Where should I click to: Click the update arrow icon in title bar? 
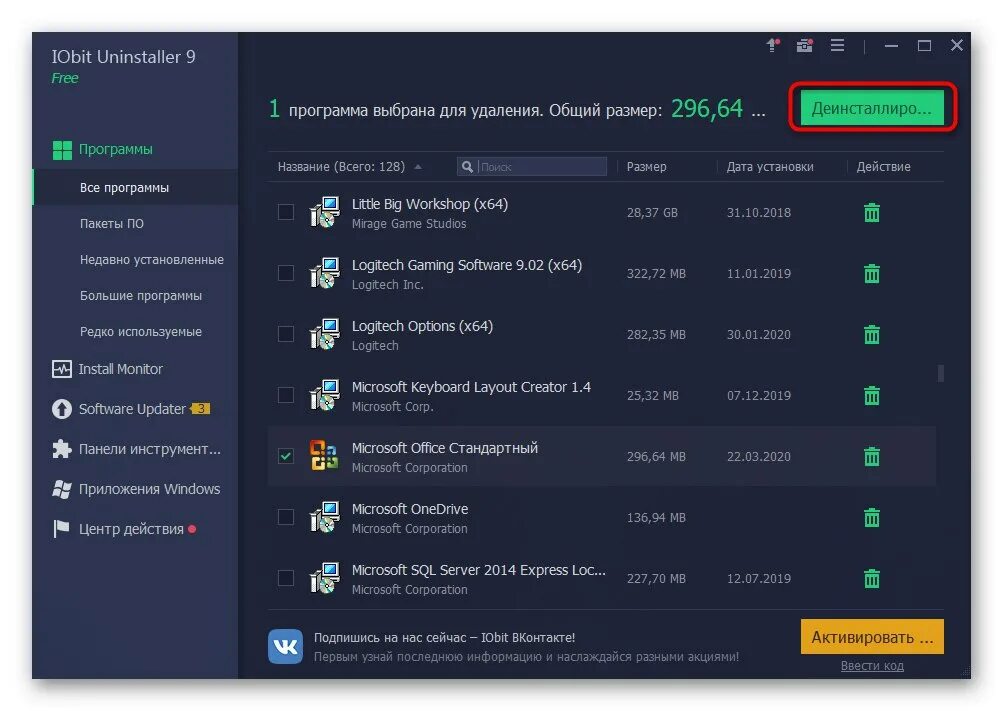(x=773, y=45)
